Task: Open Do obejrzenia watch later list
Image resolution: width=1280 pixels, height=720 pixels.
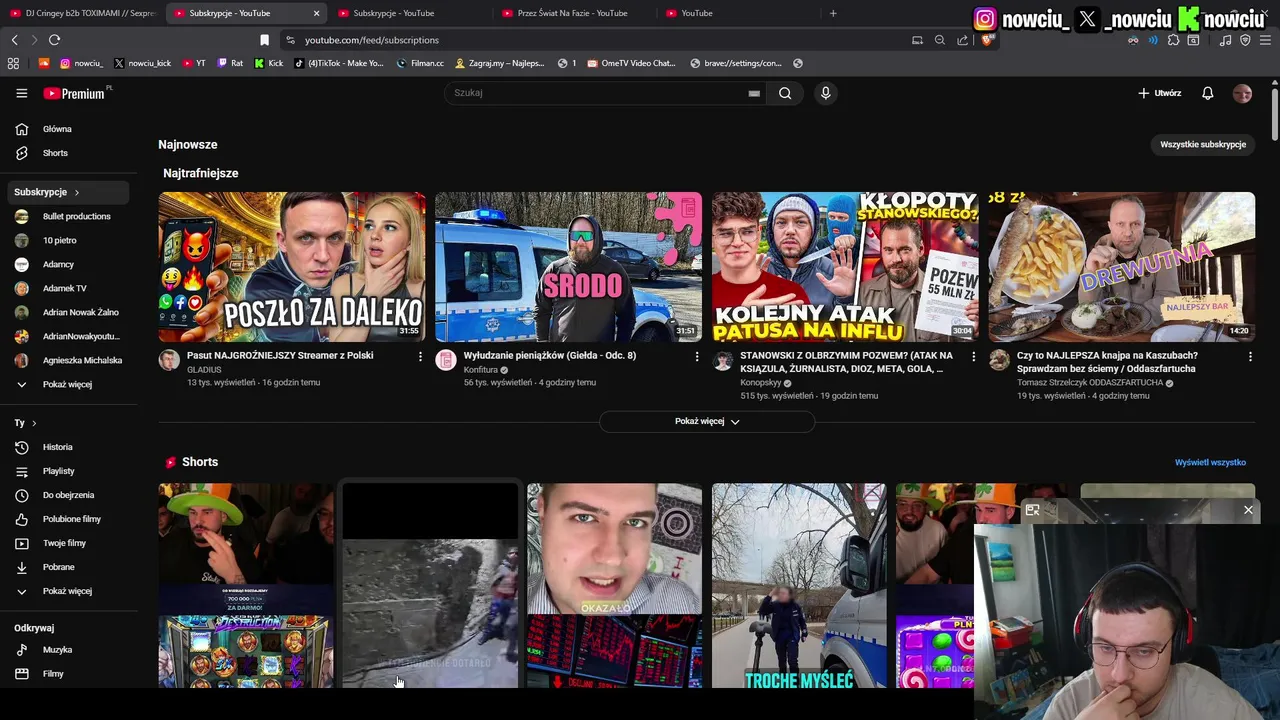Action: pyautogui.click(x=70, y=495)
